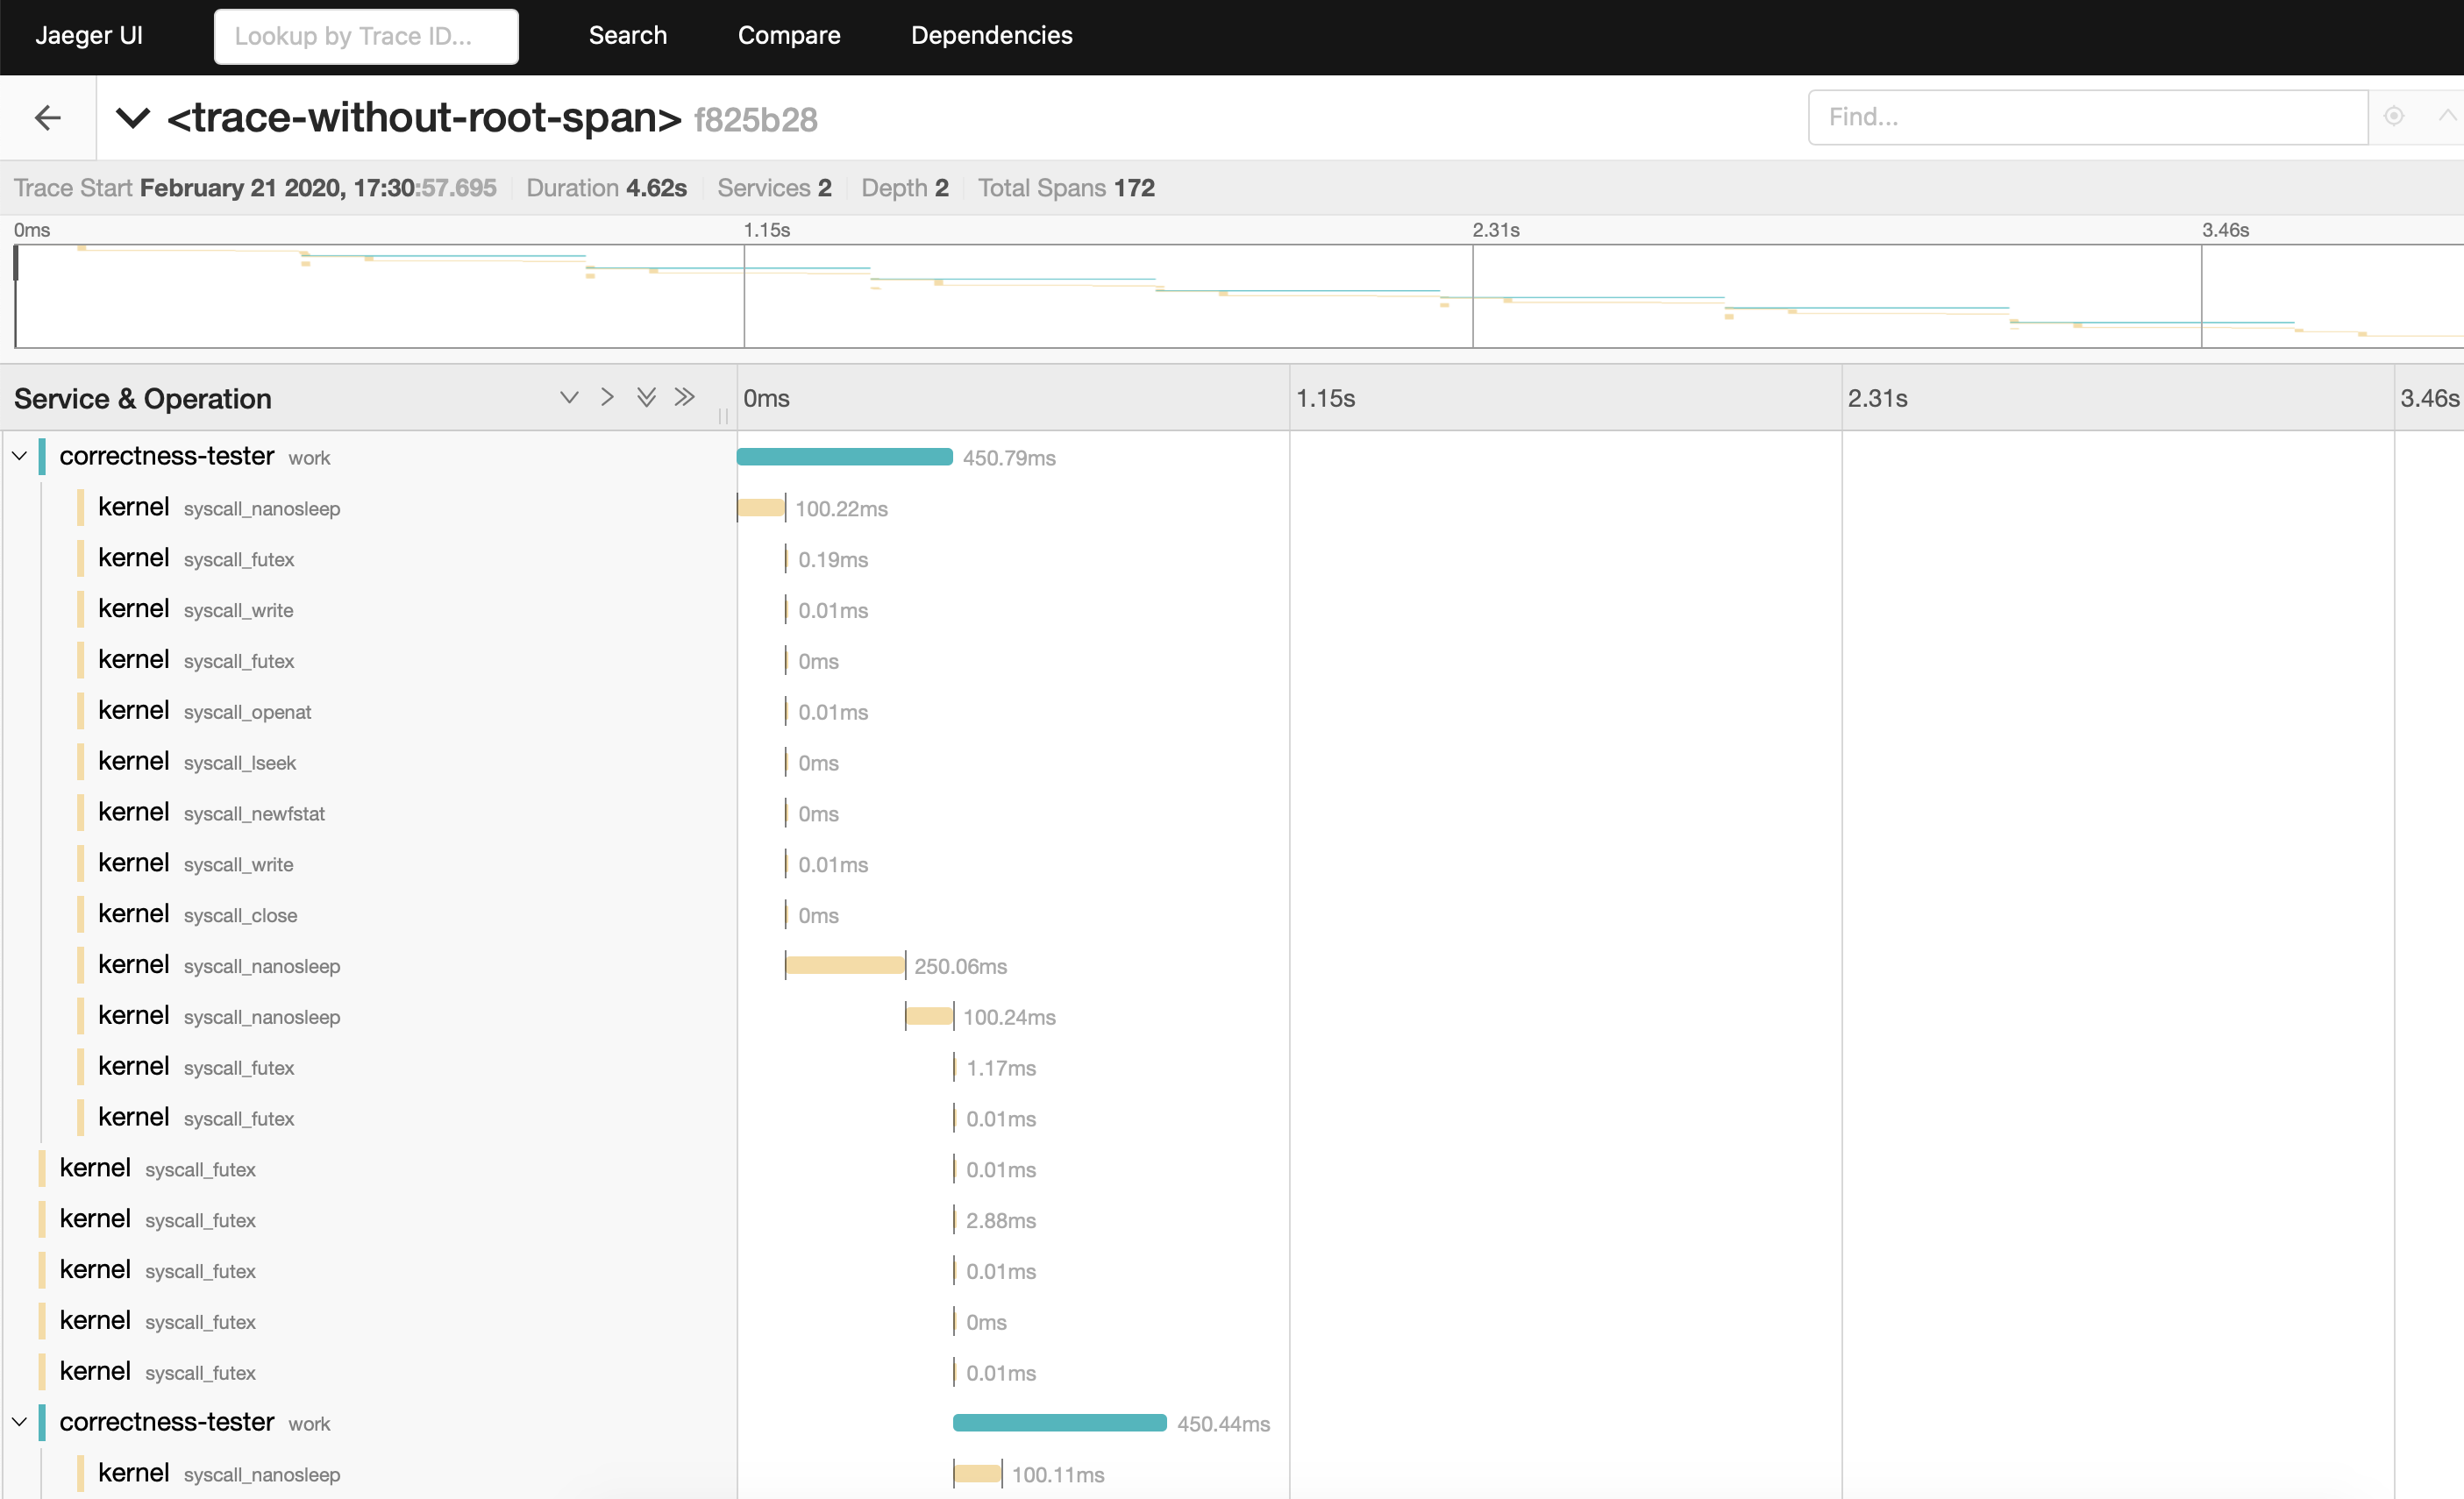The image size is (2464, 1499).
Task: Click the Dependencies menu item
Action: (x=991, y=33)
